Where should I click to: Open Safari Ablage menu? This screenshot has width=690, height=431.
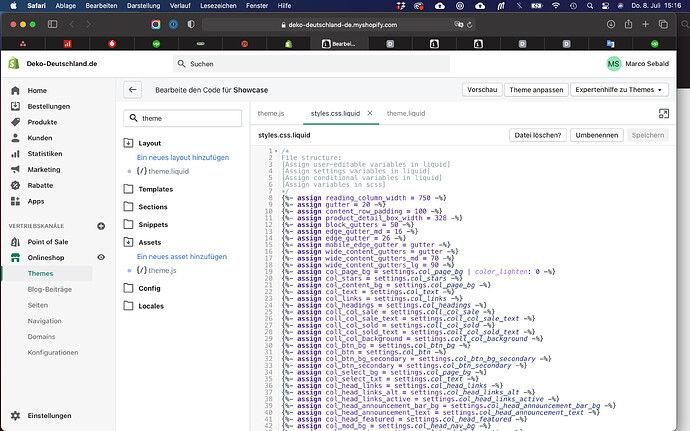pos(66,6)
